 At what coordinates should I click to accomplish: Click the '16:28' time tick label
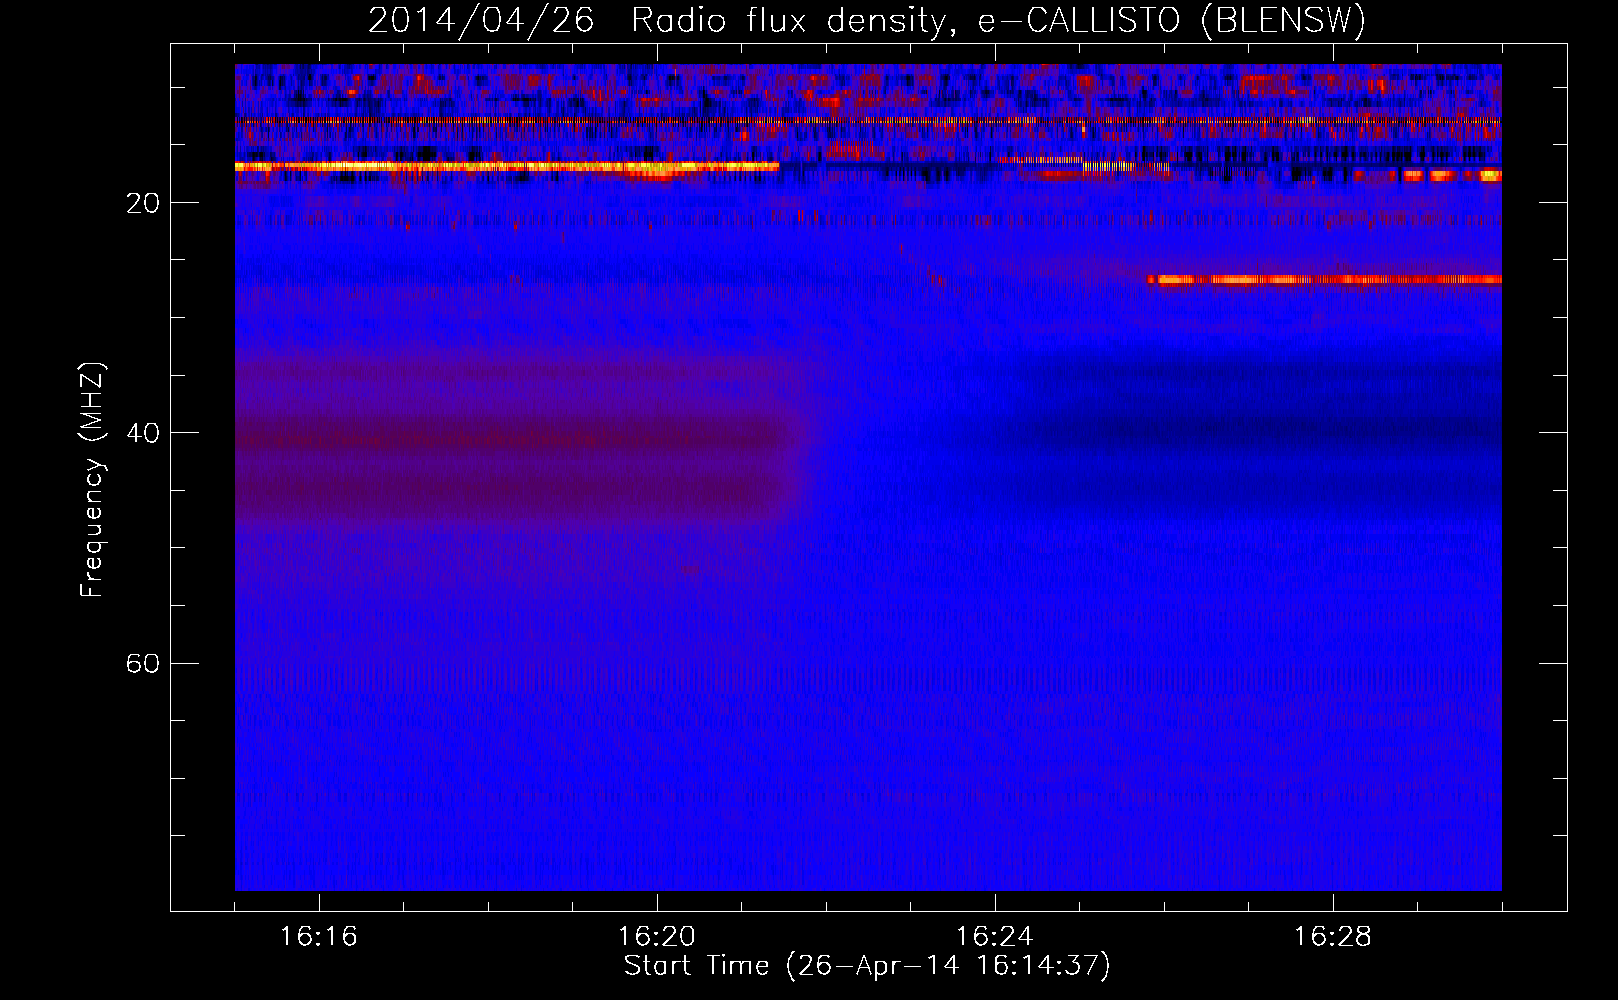tap(1333, 937)
